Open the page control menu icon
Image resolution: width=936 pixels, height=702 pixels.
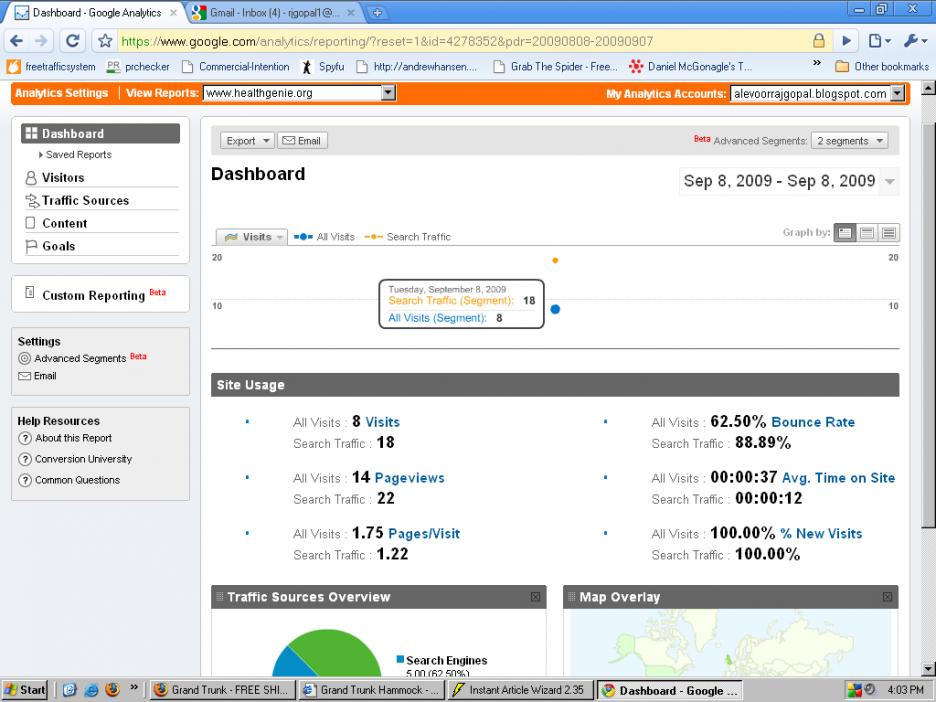[x=879, y=41]
